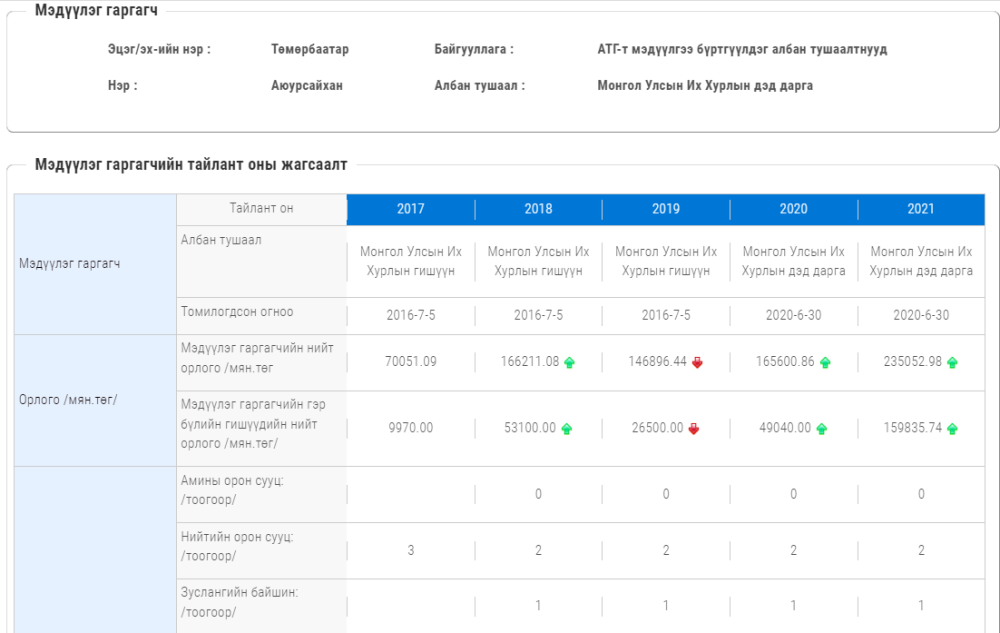
Task: Click the value 165600.86
Action: tap(785, 361)
